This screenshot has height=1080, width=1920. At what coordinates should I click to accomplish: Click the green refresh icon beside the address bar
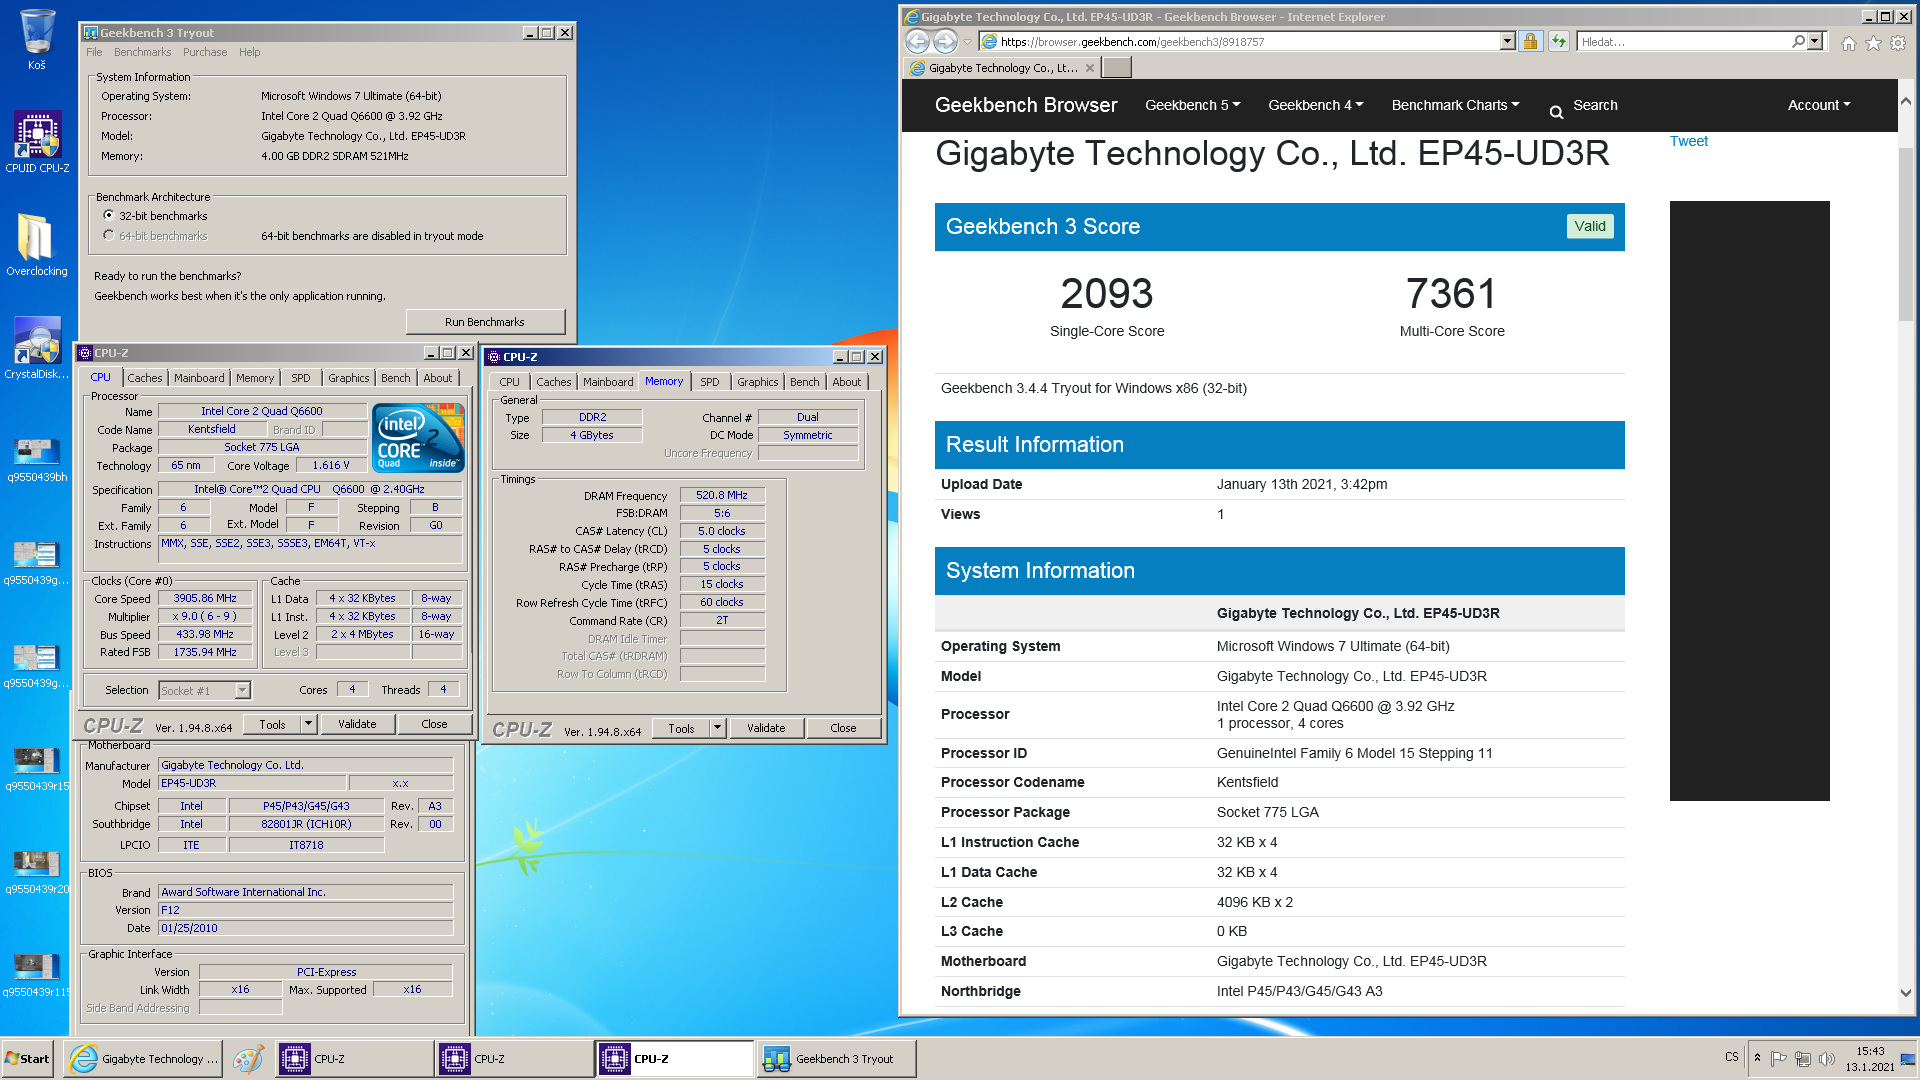pos(1558,41)
